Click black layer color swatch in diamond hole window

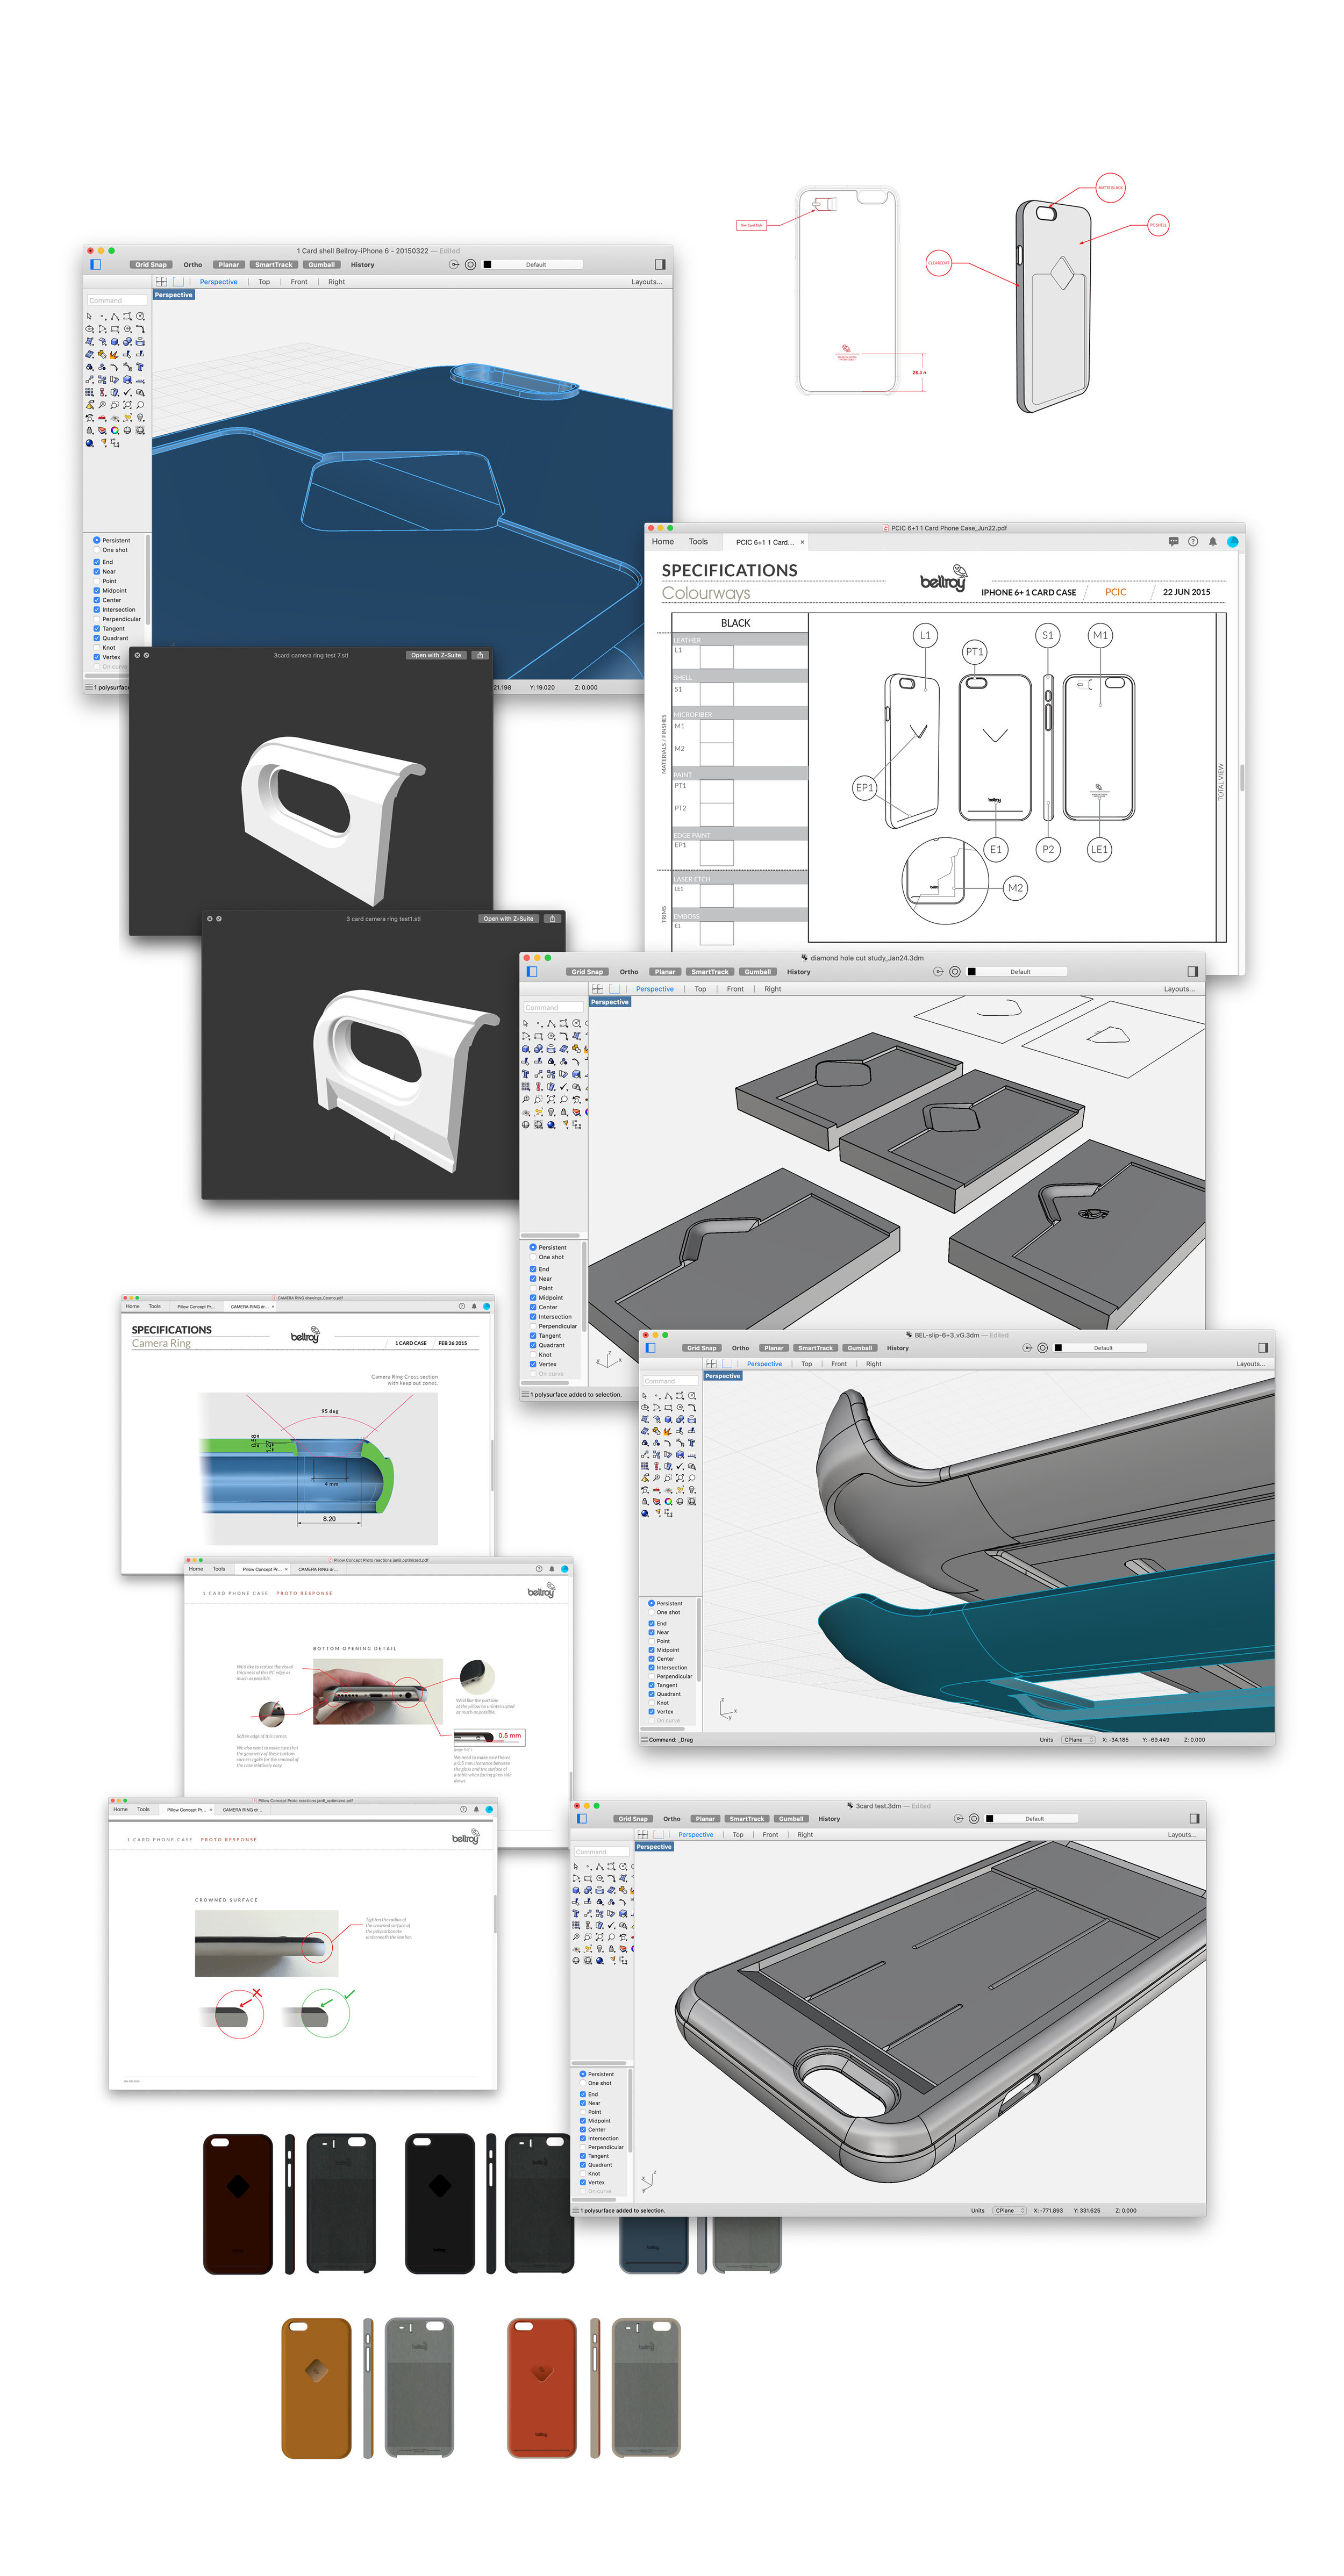click(971, 972)
